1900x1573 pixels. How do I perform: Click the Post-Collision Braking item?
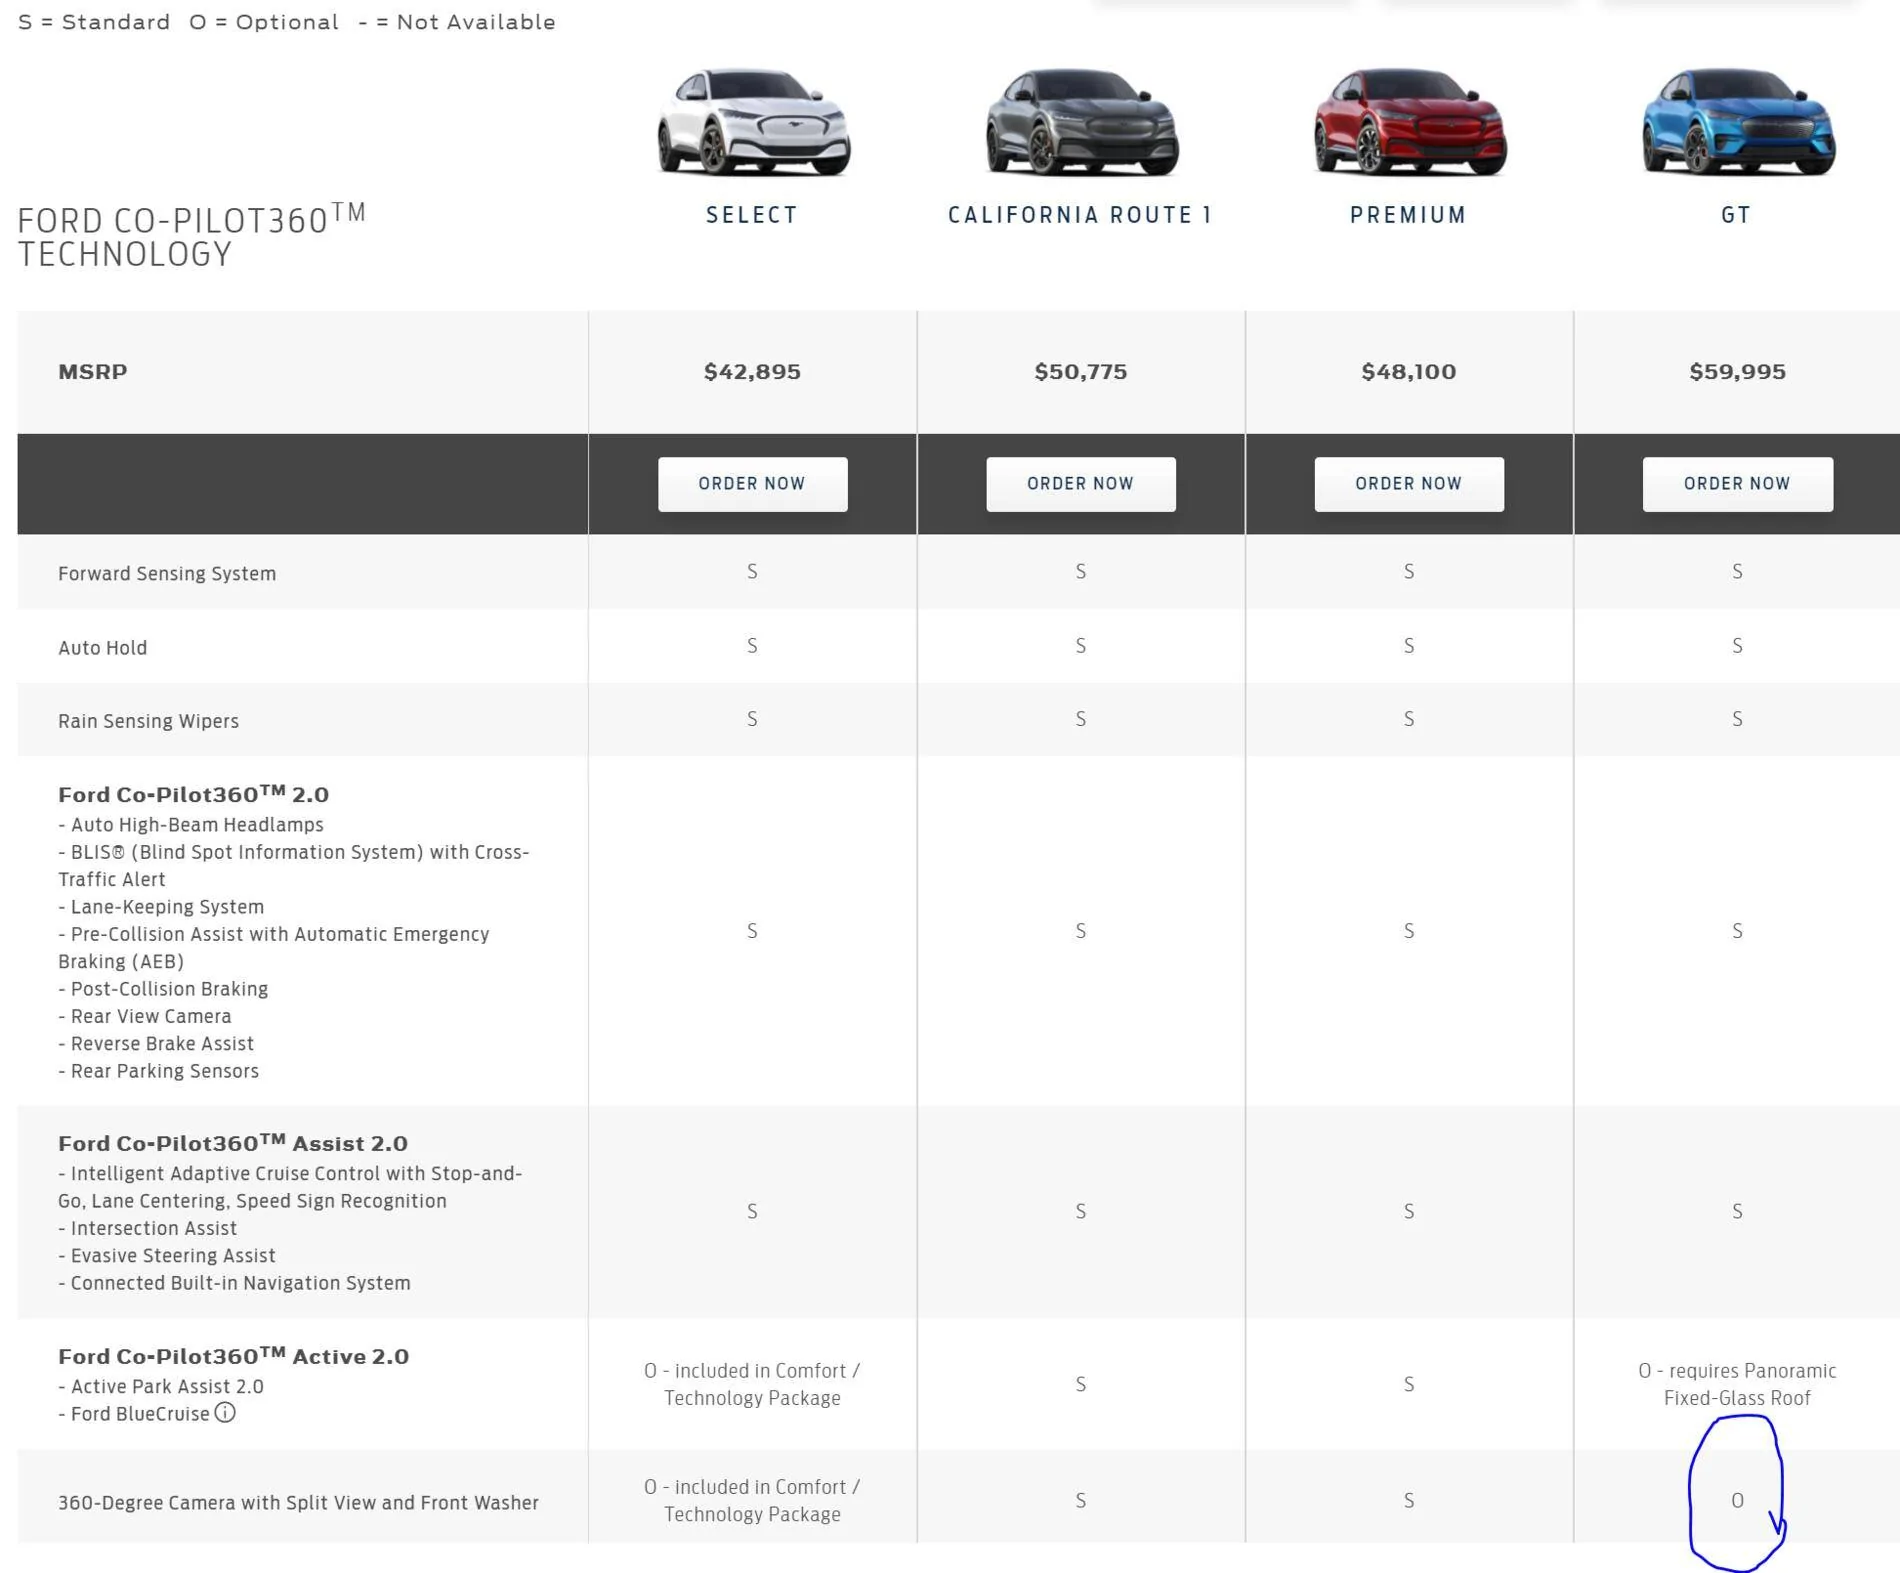point(169,989)
